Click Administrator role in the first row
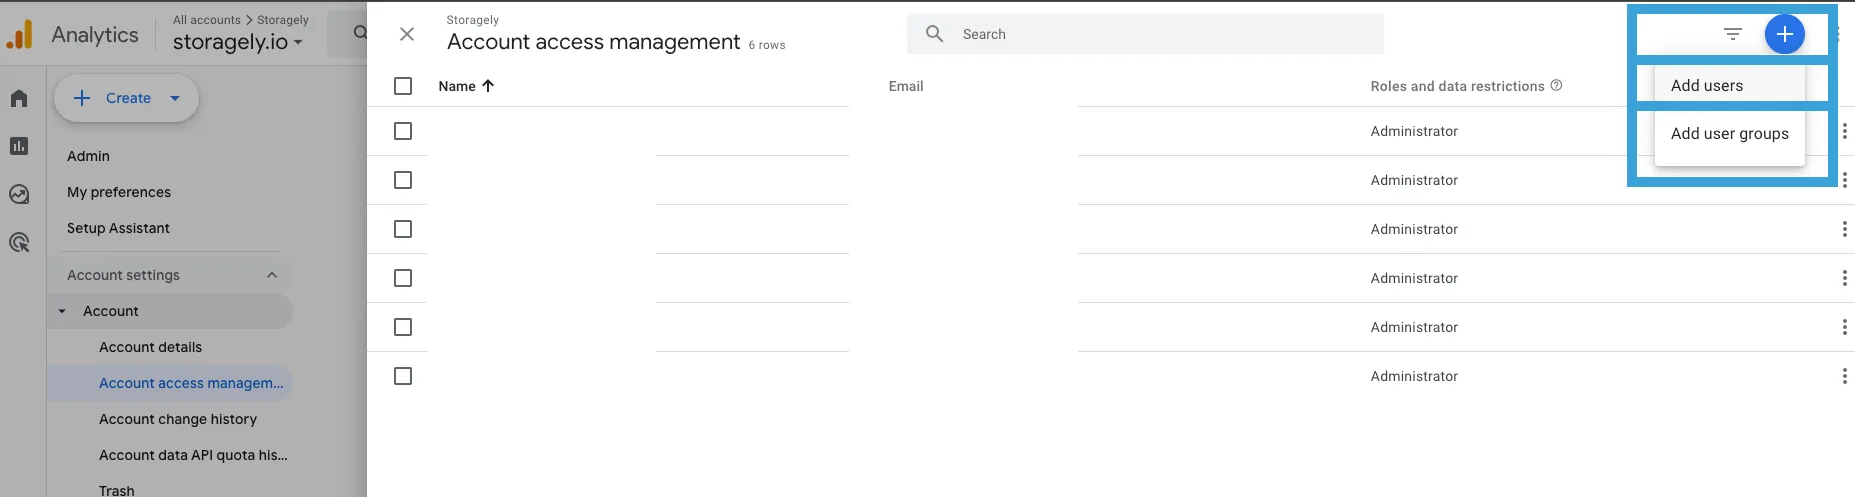This screenshot has width=1855, height=497. click(1414, 131)
